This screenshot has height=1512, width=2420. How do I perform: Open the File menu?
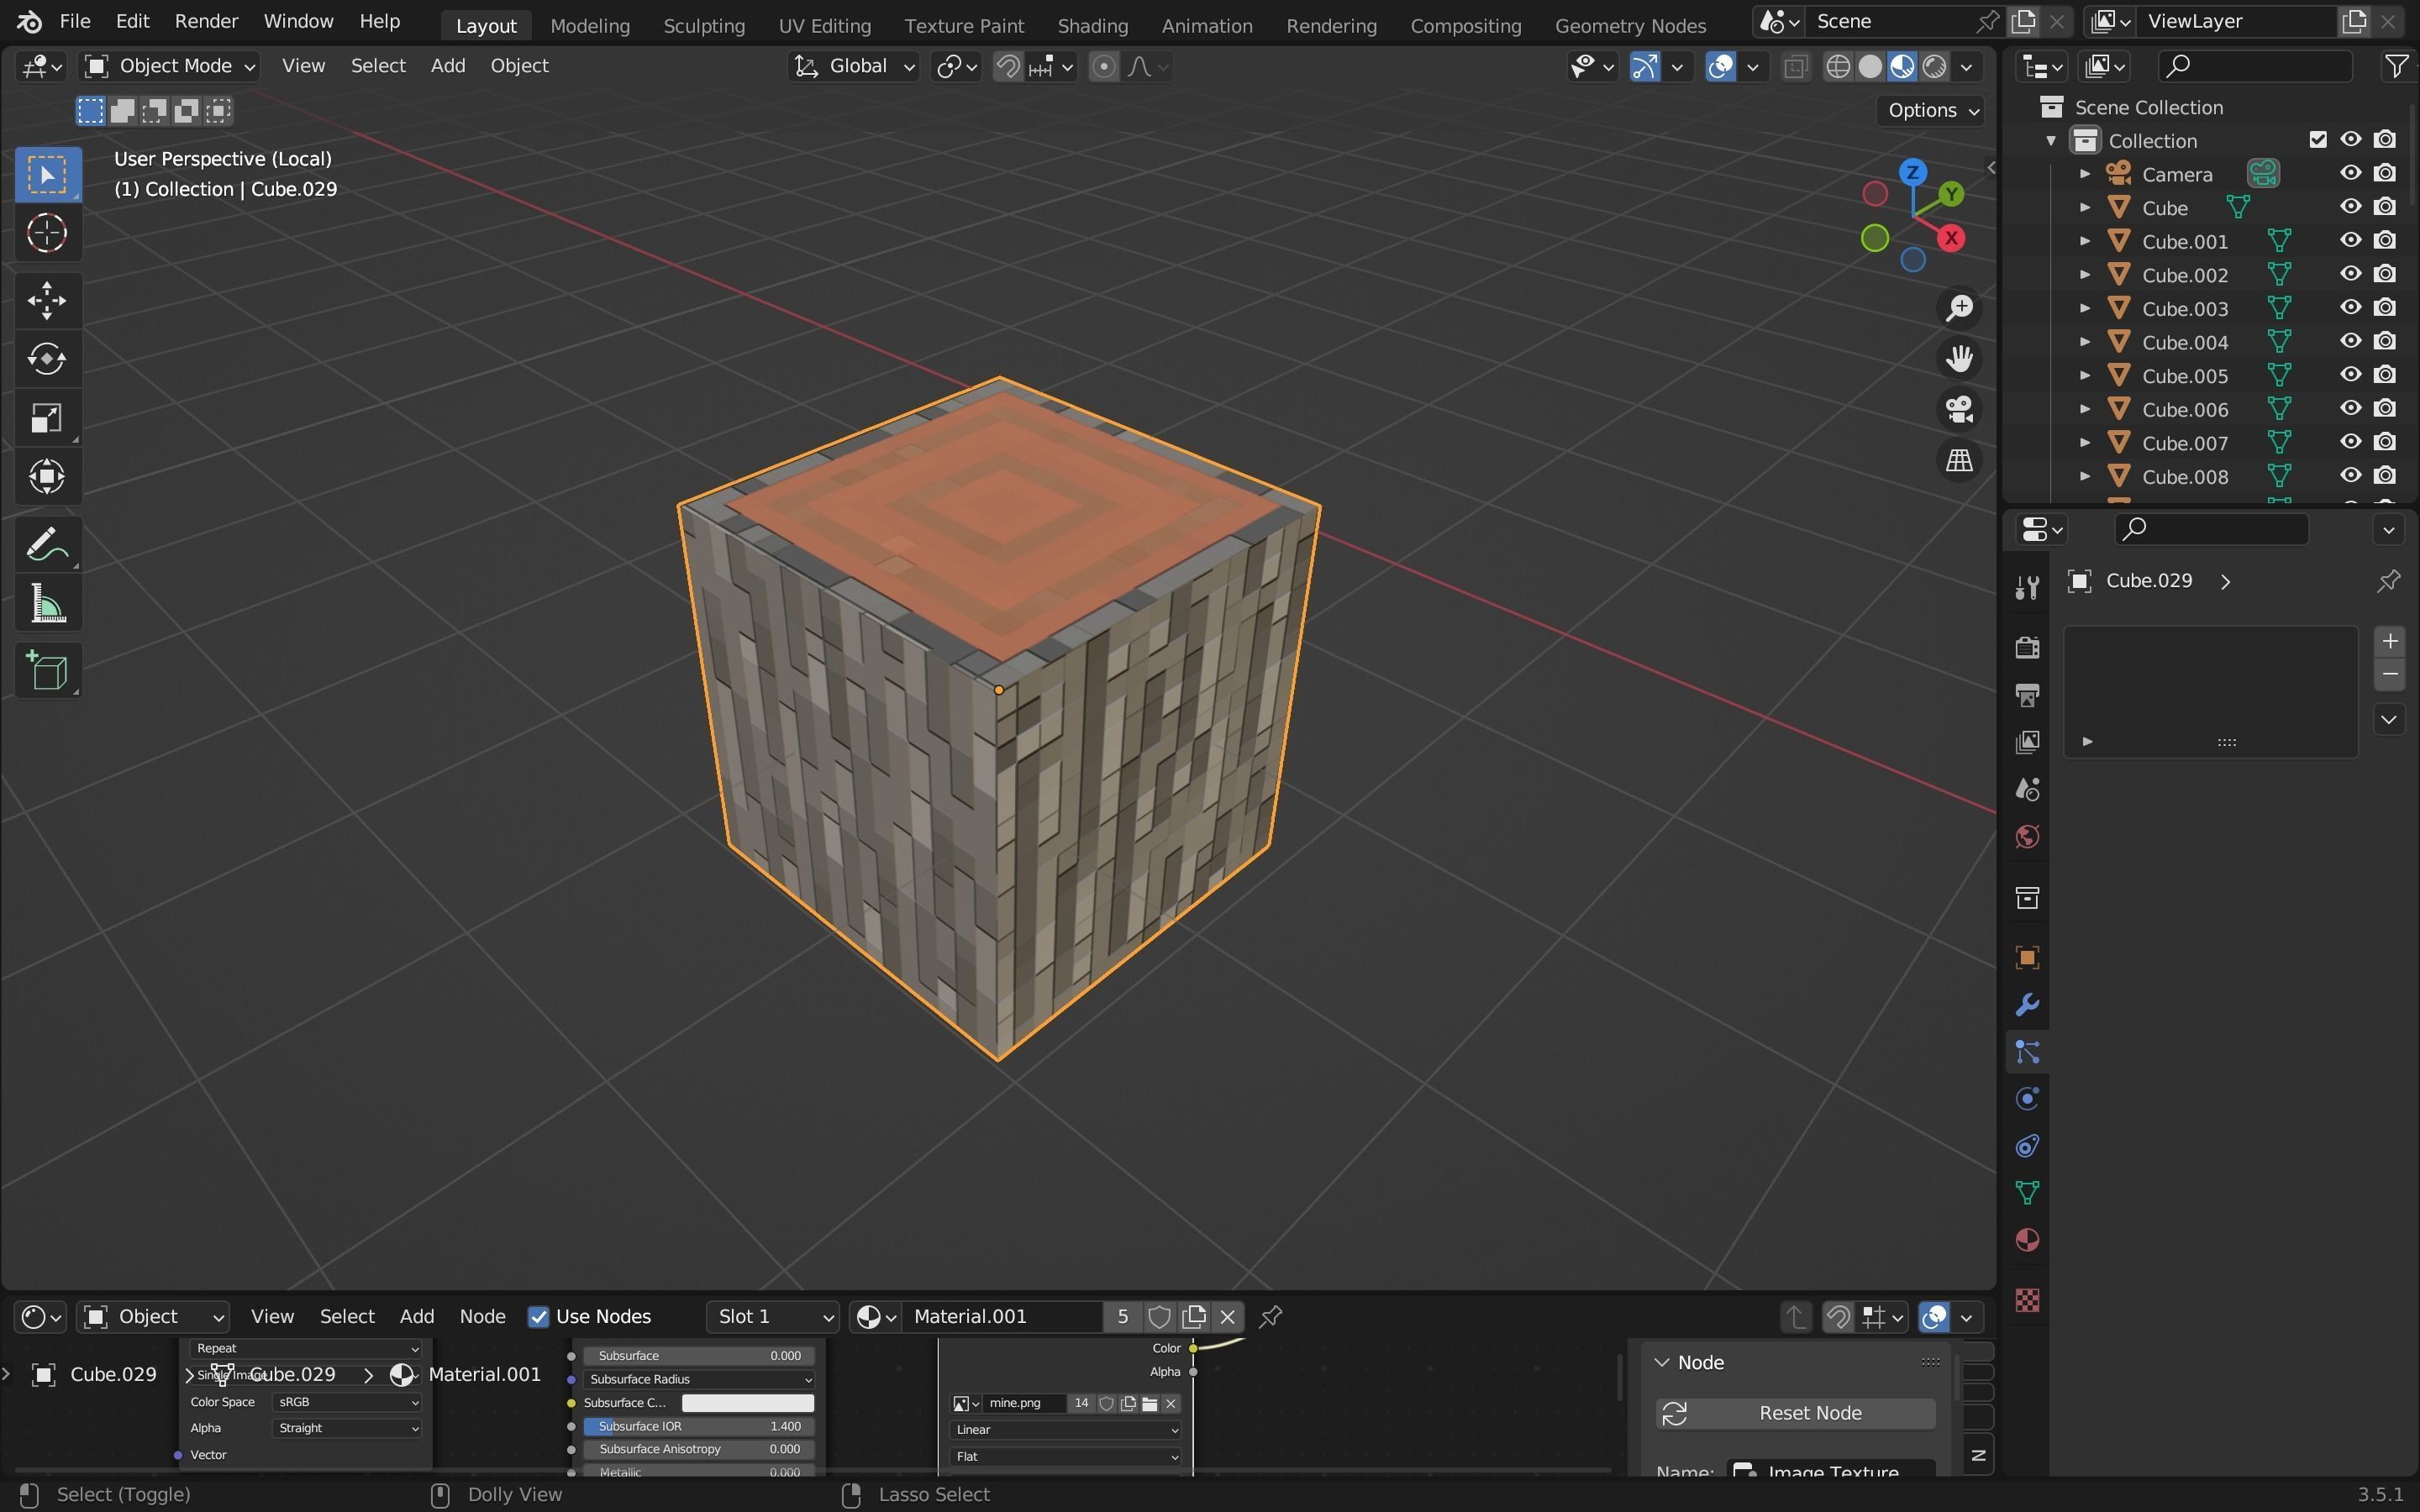74,21
